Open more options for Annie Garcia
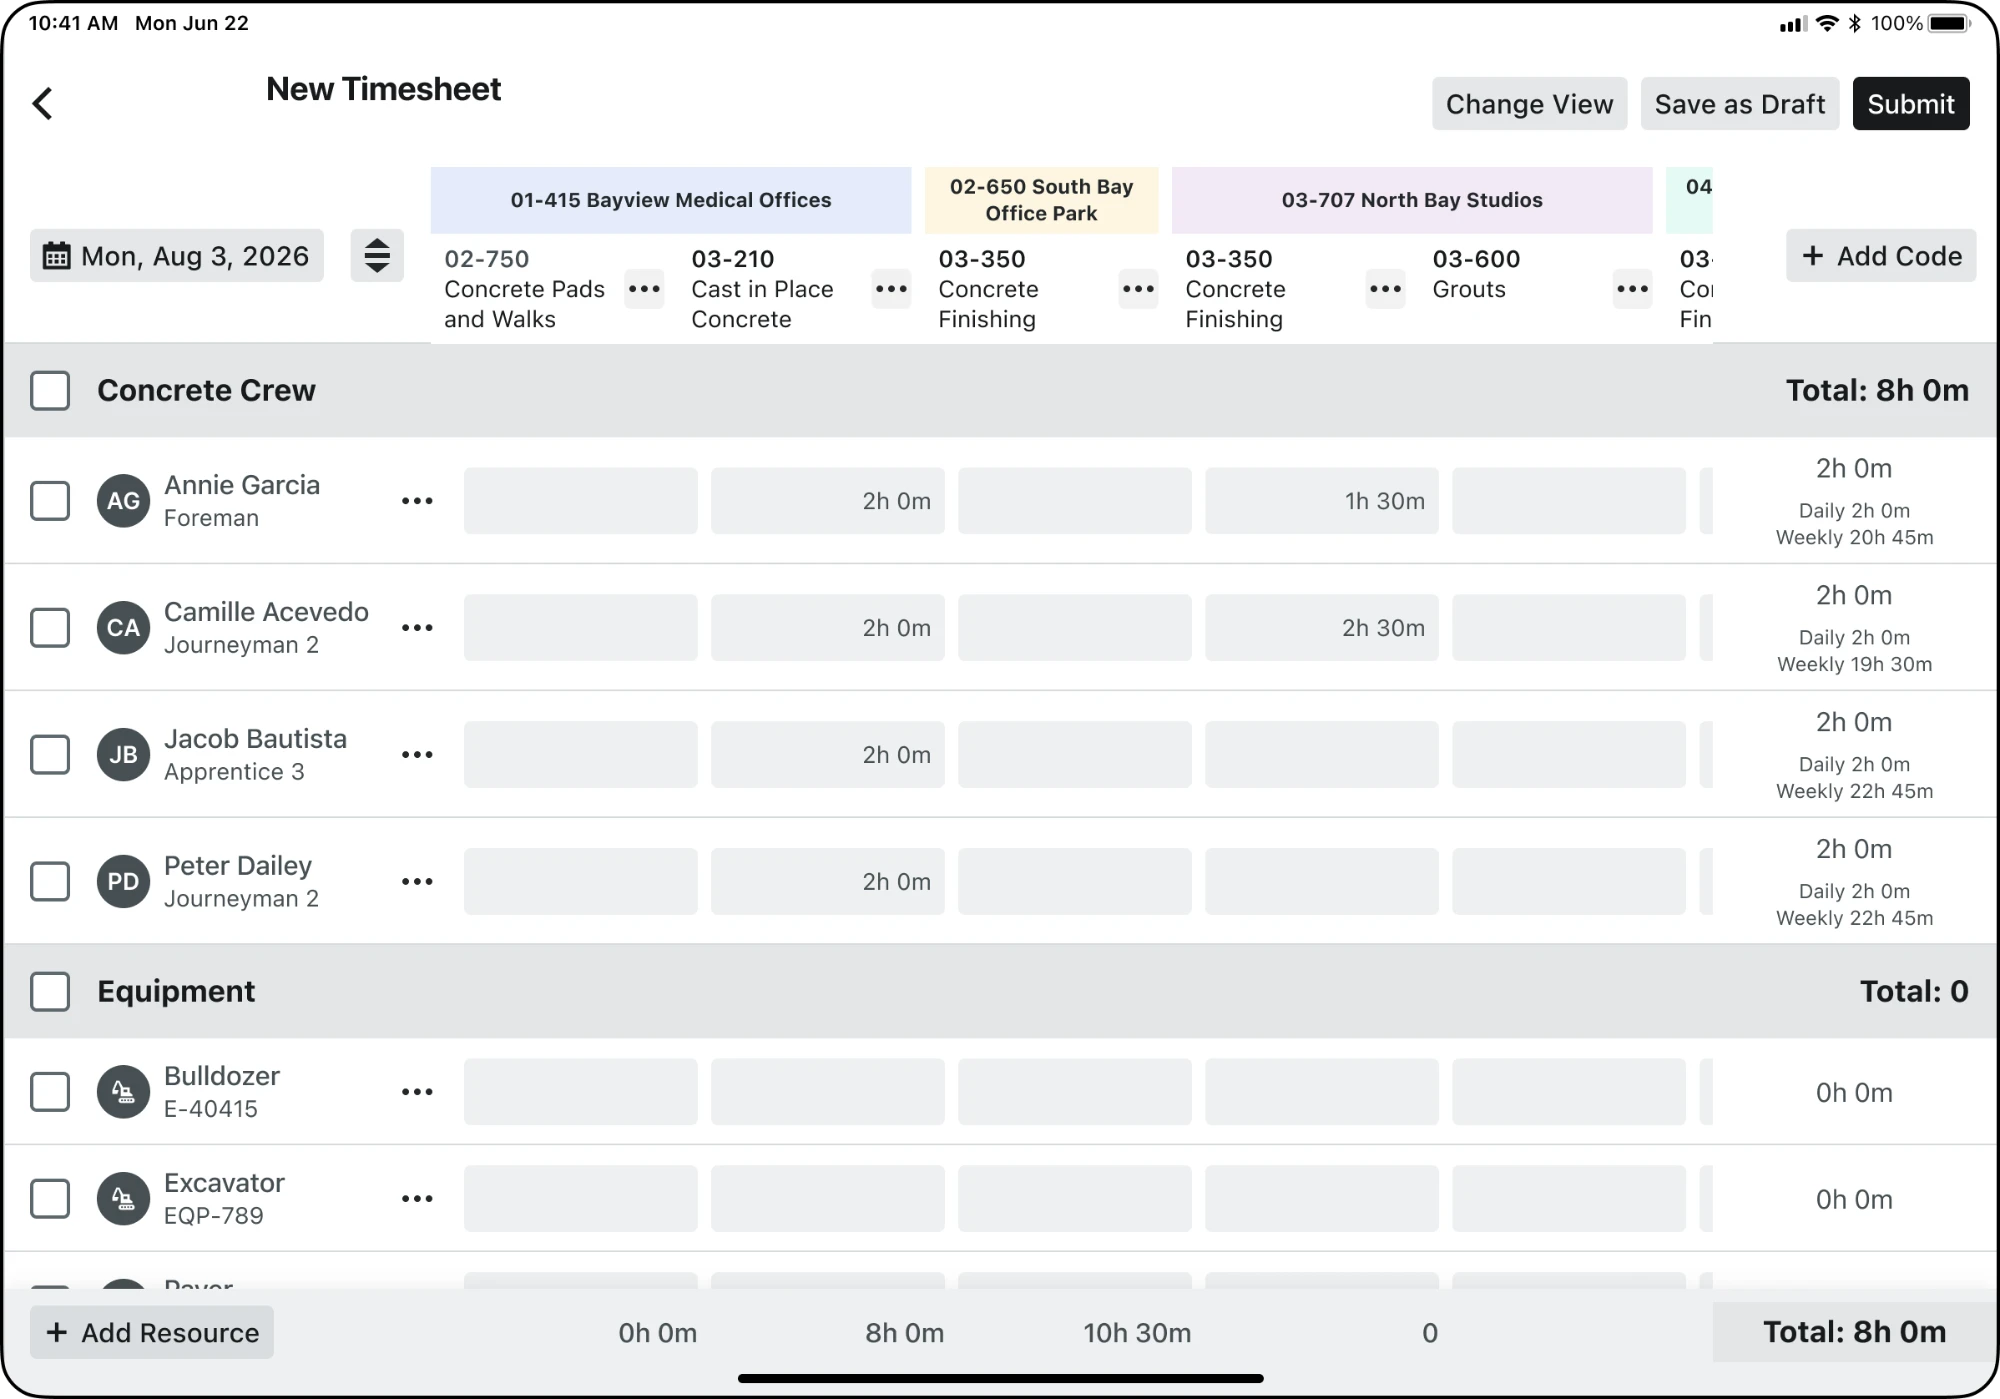The width and height of the screenshot is (2000, 1399). pyautogui.click(x=417, y=501)
